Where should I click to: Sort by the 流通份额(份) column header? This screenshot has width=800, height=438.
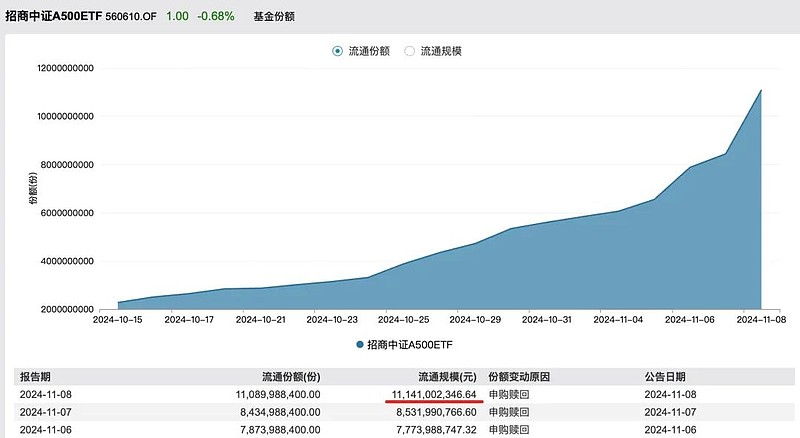[x=291, y=377]
